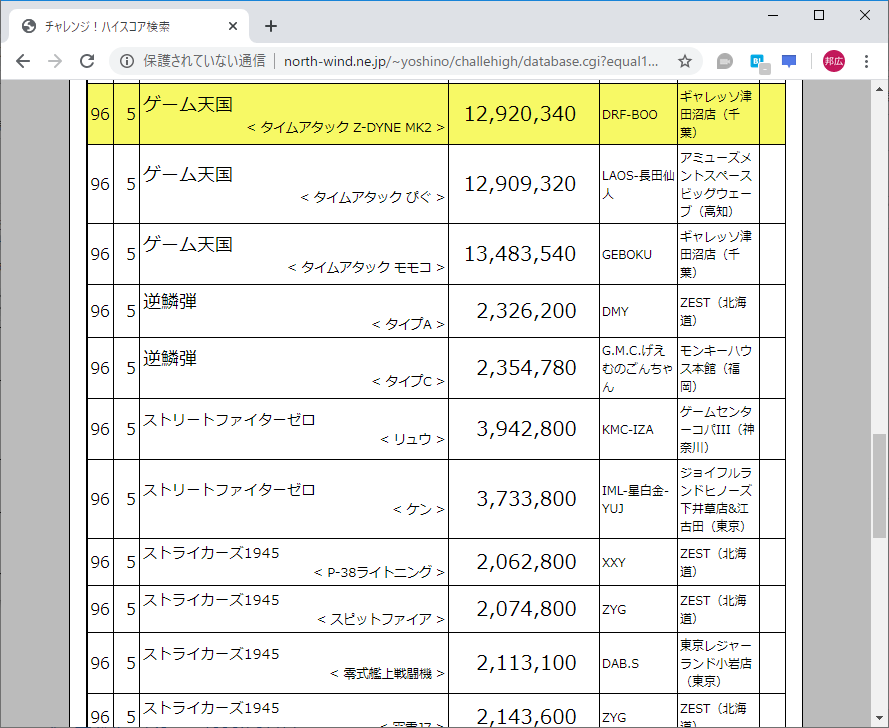
Task: Open the blue chat bubble extension
Action: click(789, 61)
